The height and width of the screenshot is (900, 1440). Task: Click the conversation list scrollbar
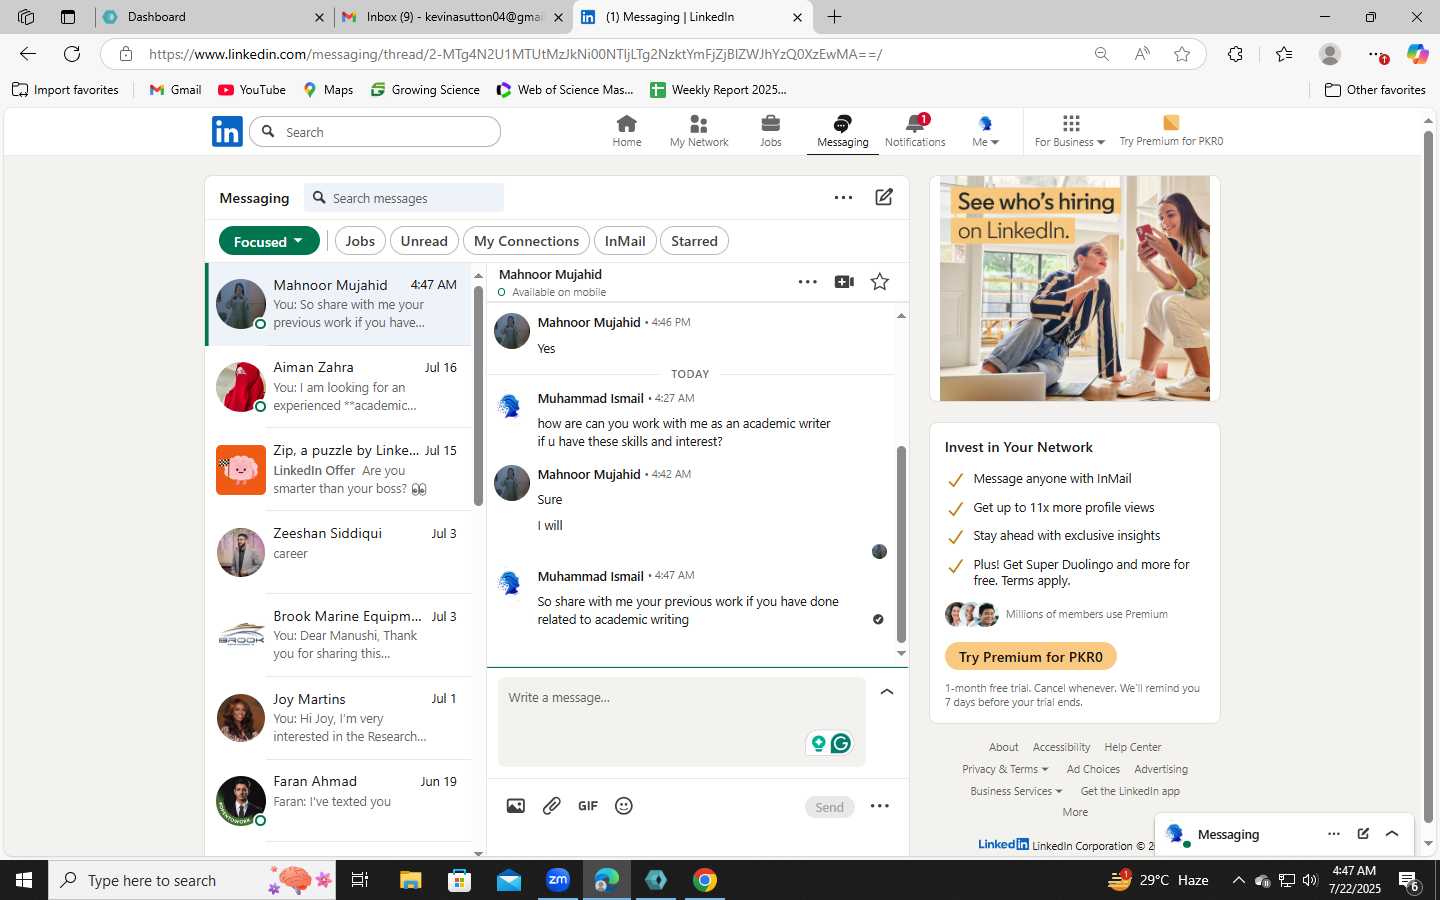click(478, 395)
